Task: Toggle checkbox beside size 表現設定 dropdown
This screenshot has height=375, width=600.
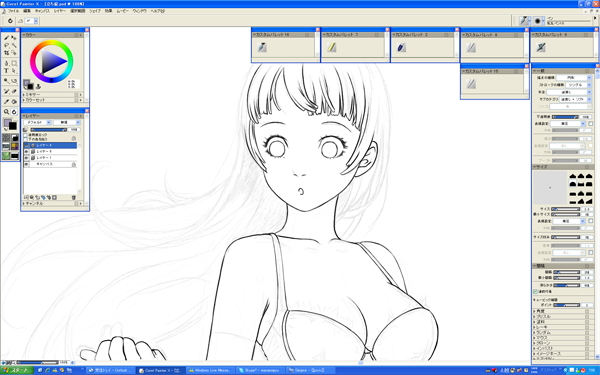Action: (x=590, y=221)
